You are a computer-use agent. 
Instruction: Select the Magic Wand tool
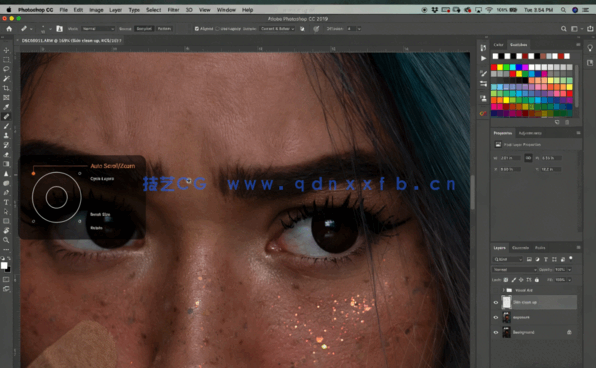(6, 79)
